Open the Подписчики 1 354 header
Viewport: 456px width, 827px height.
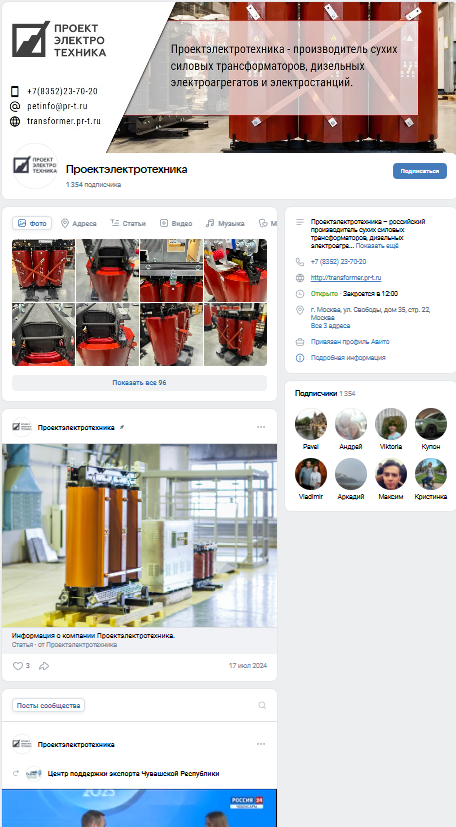pyautogui.click(x=325, y=393)
